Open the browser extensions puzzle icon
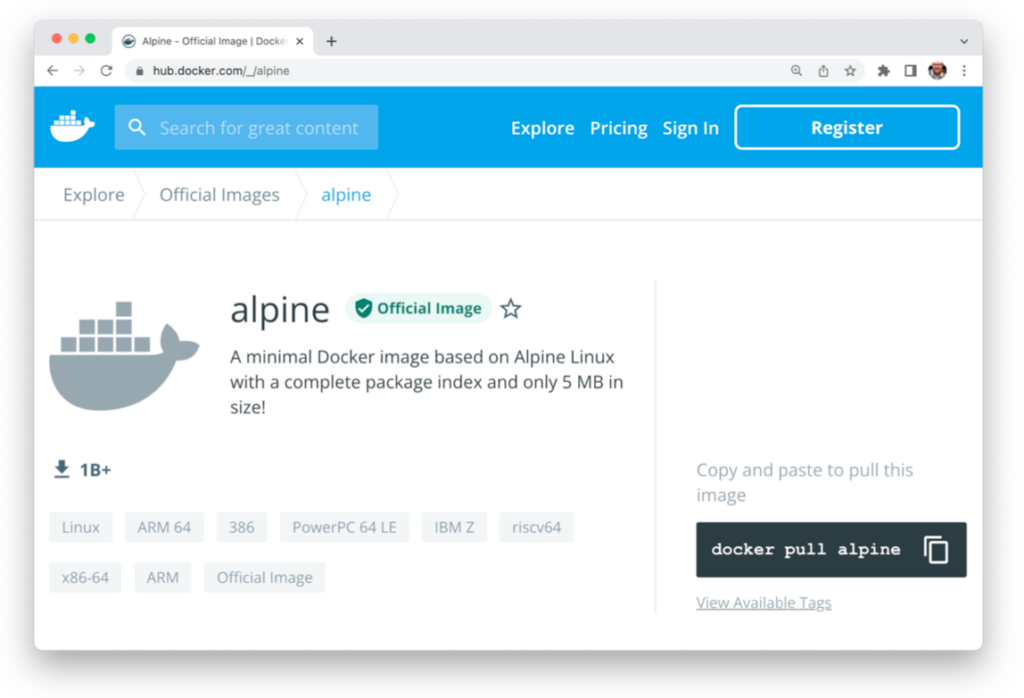The height and width of the screenshot is (698, 1024). [883, 71]
